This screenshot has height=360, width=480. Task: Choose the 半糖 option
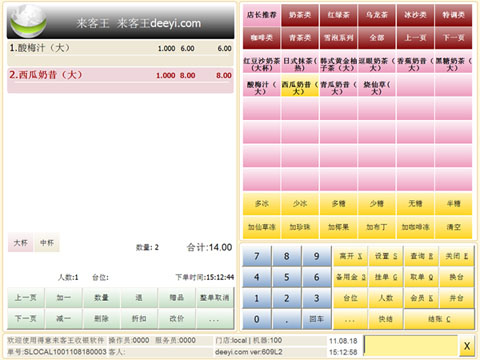pyautogui.click(x=453, y=204)
